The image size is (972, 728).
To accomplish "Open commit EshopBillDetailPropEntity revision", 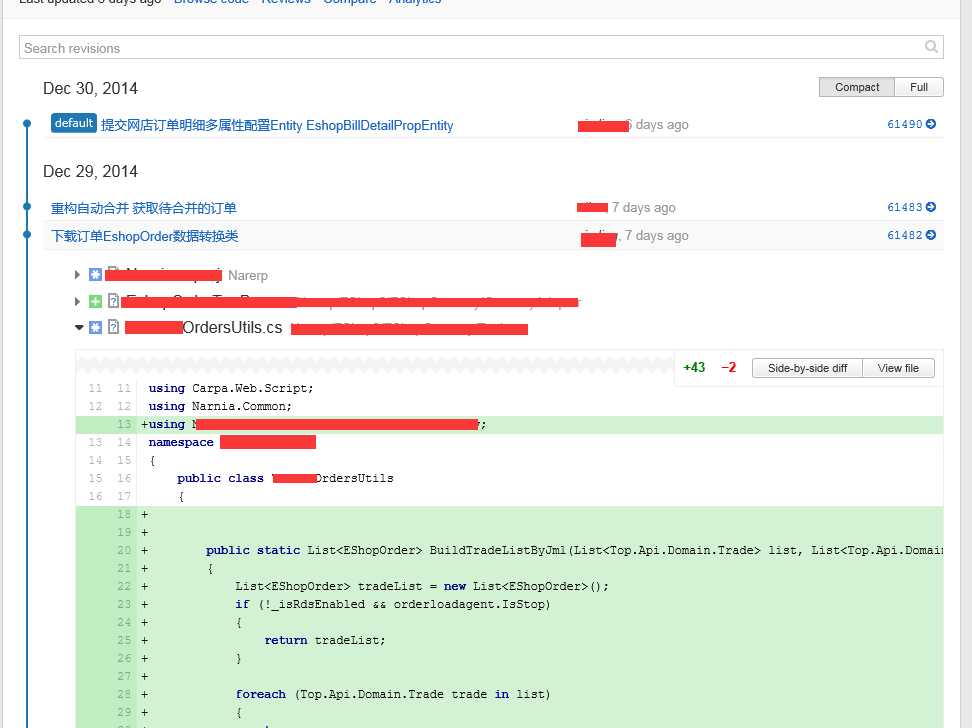I will (277, 125).
